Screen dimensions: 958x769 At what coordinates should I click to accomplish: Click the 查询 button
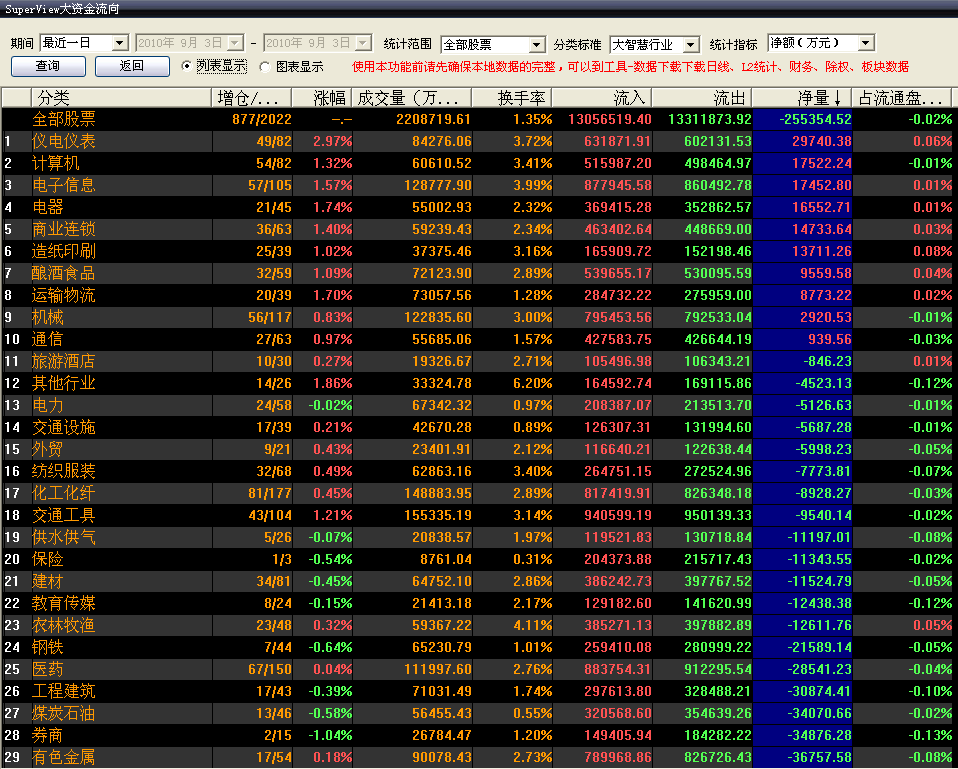[x=48, y=66]
